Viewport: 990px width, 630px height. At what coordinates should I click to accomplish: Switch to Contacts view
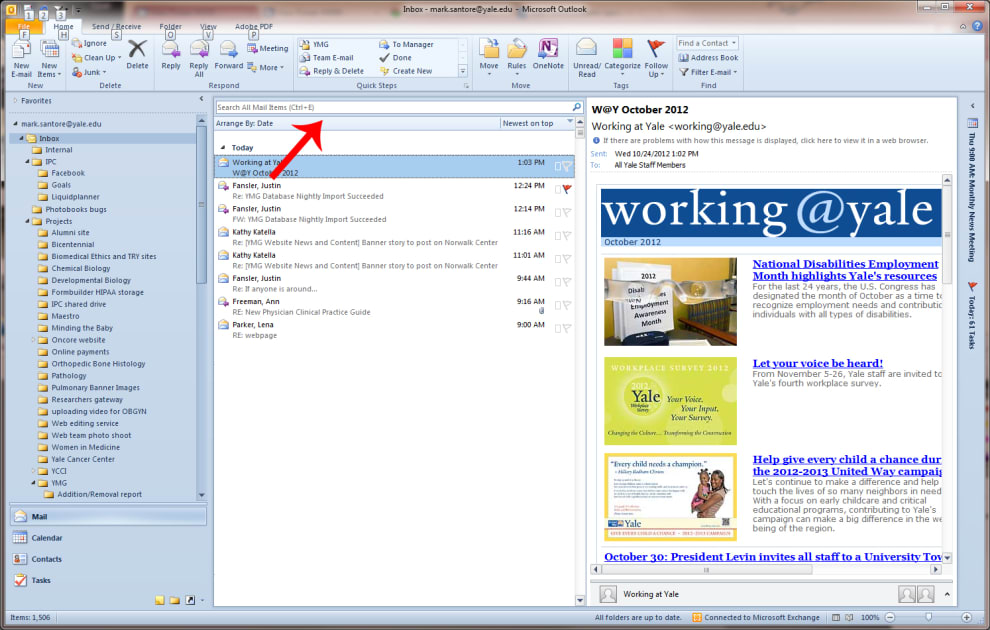(x=109, y=559)
